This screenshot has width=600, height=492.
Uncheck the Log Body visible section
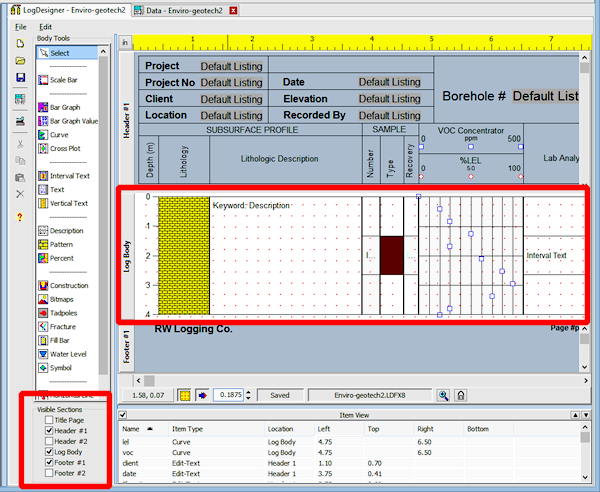coord(47,452)
